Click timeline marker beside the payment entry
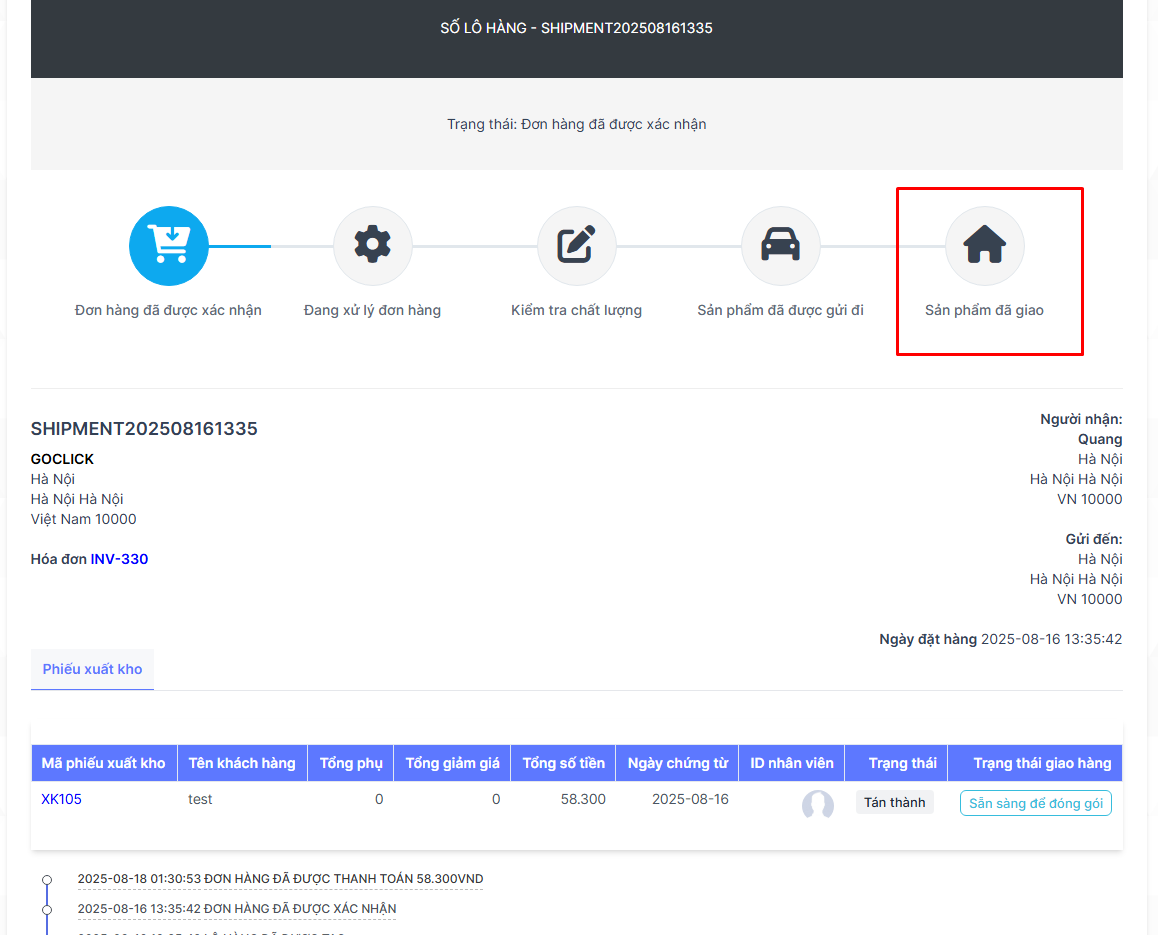The height and width of the screenshot is (935, 1158). pos(46,880)
